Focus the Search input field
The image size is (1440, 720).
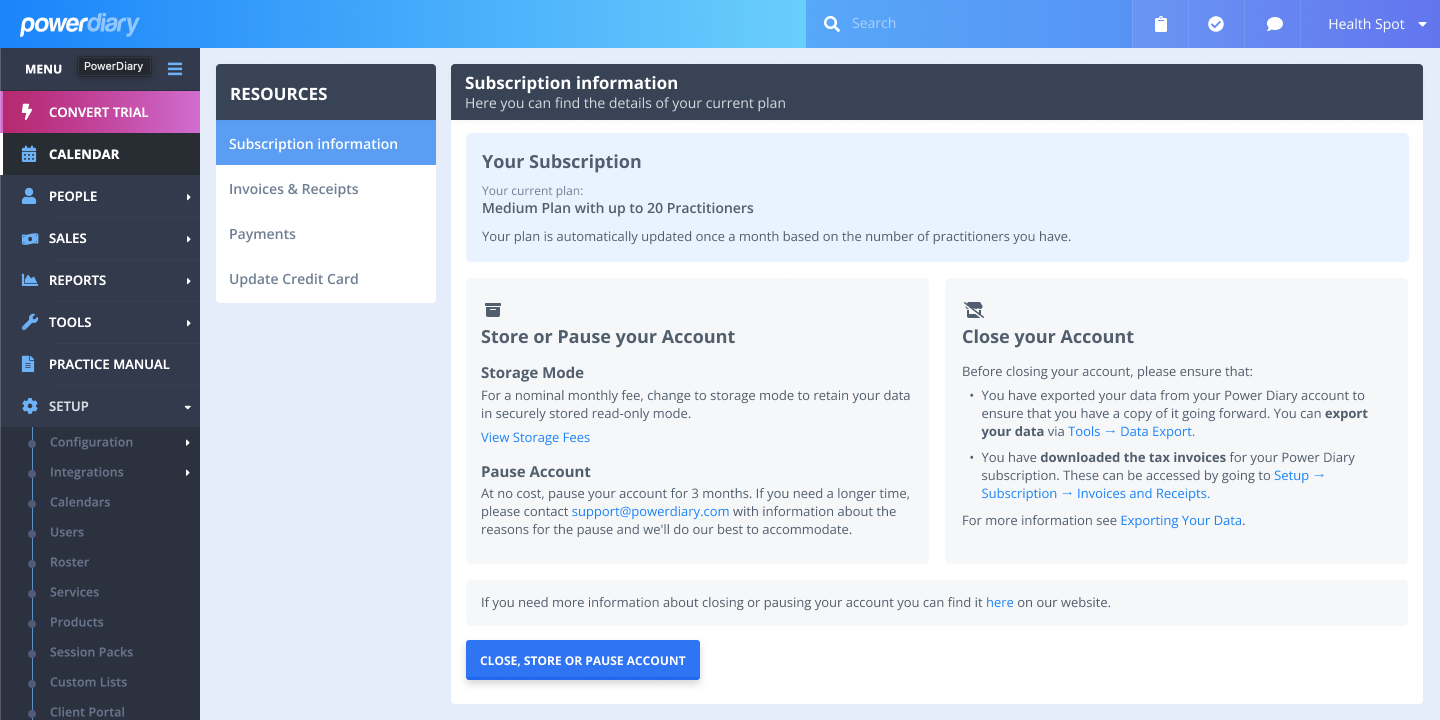pyautogui.click(x=980, y=24)
